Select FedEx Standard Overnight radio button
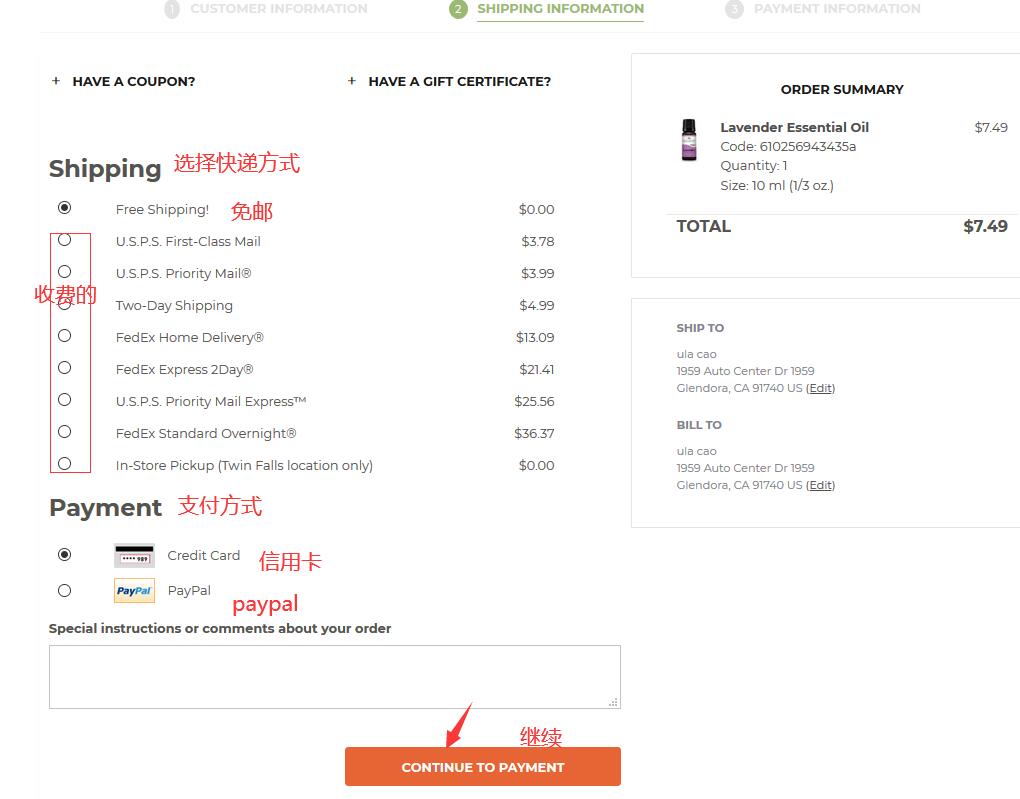Viewport: 1020px width, 799px height. (64, 431)
